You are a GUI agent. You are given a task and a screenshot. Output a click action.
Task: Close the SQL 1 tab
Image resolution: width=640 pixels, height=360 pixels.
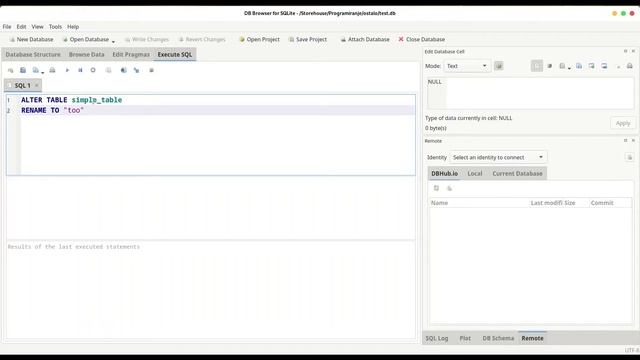(x=36, y=85)
